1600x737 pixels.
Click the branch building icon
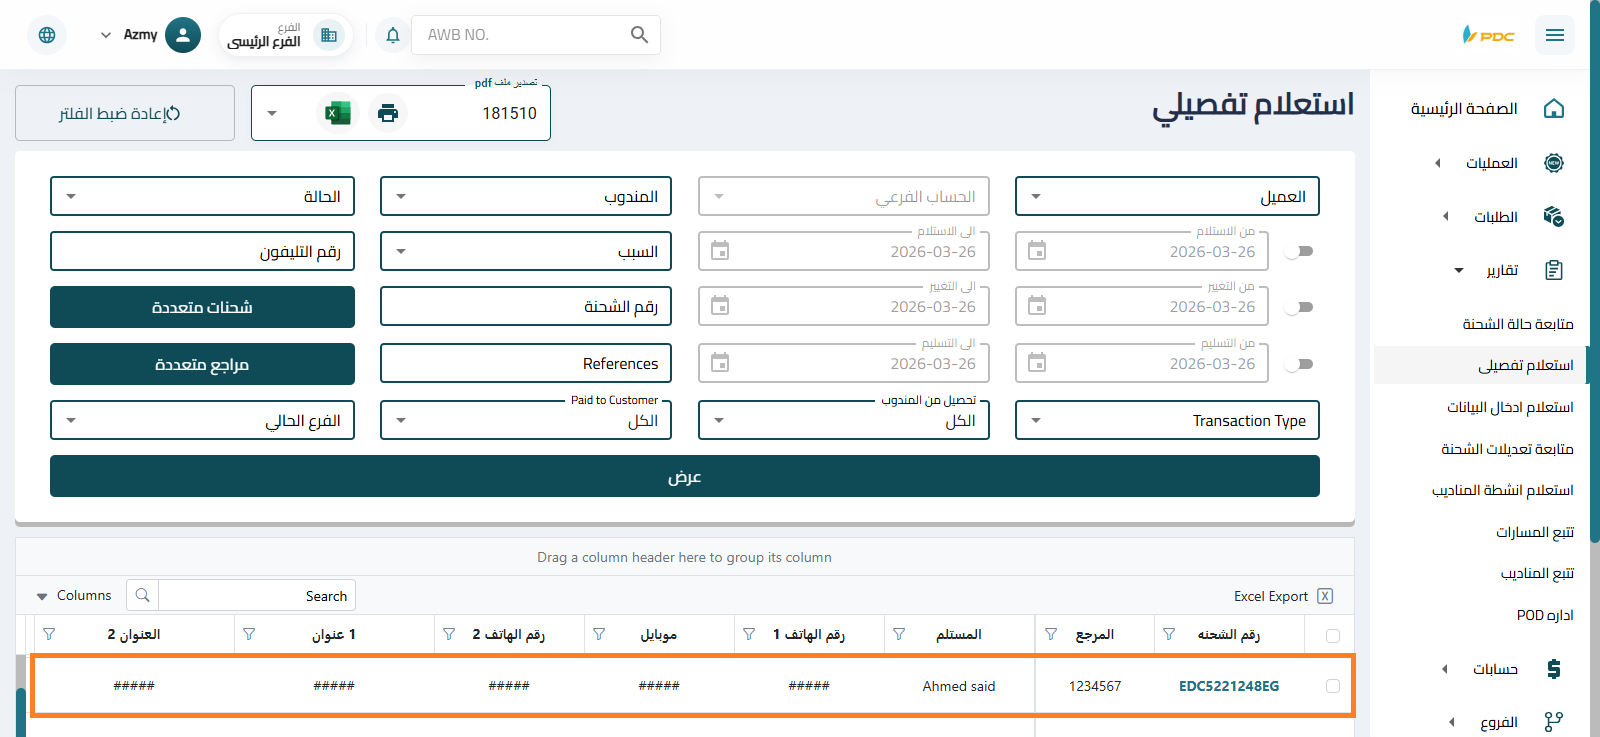[328, 35]
